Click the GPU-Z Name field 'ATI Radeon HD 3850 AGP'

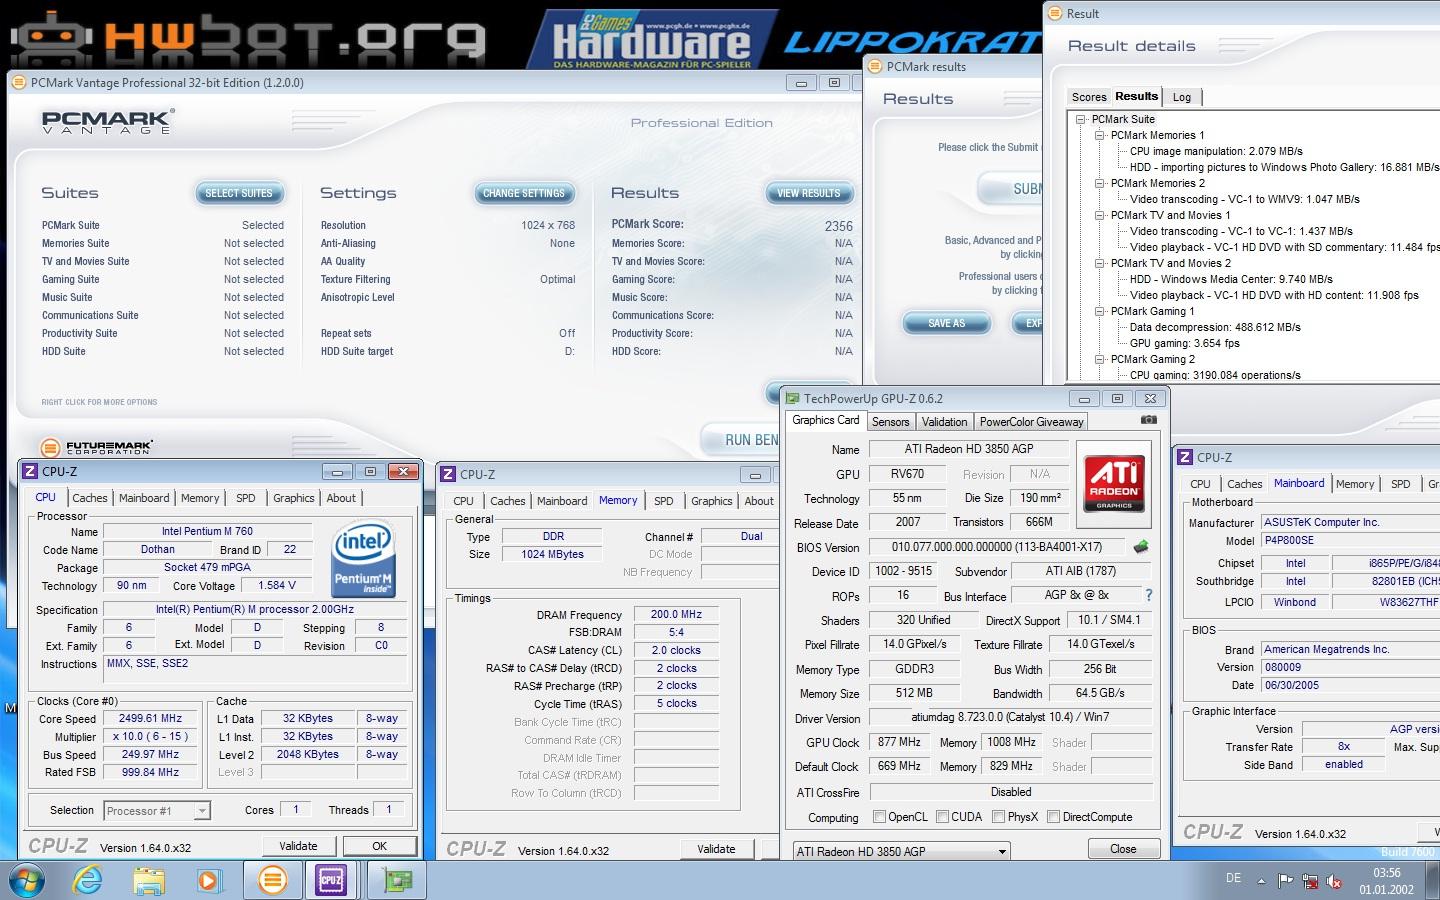(968, 449)
